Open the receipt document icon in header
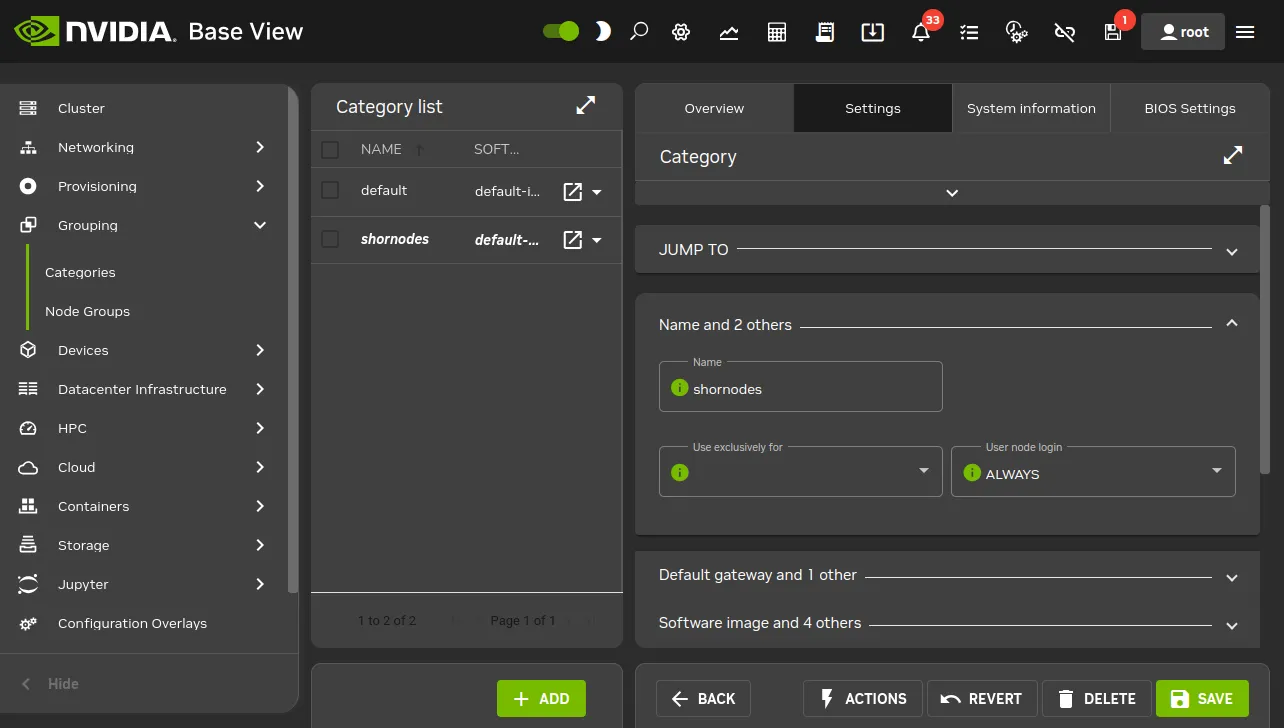The width and height of the screenshot is (1284, 728). coord(825,32)
